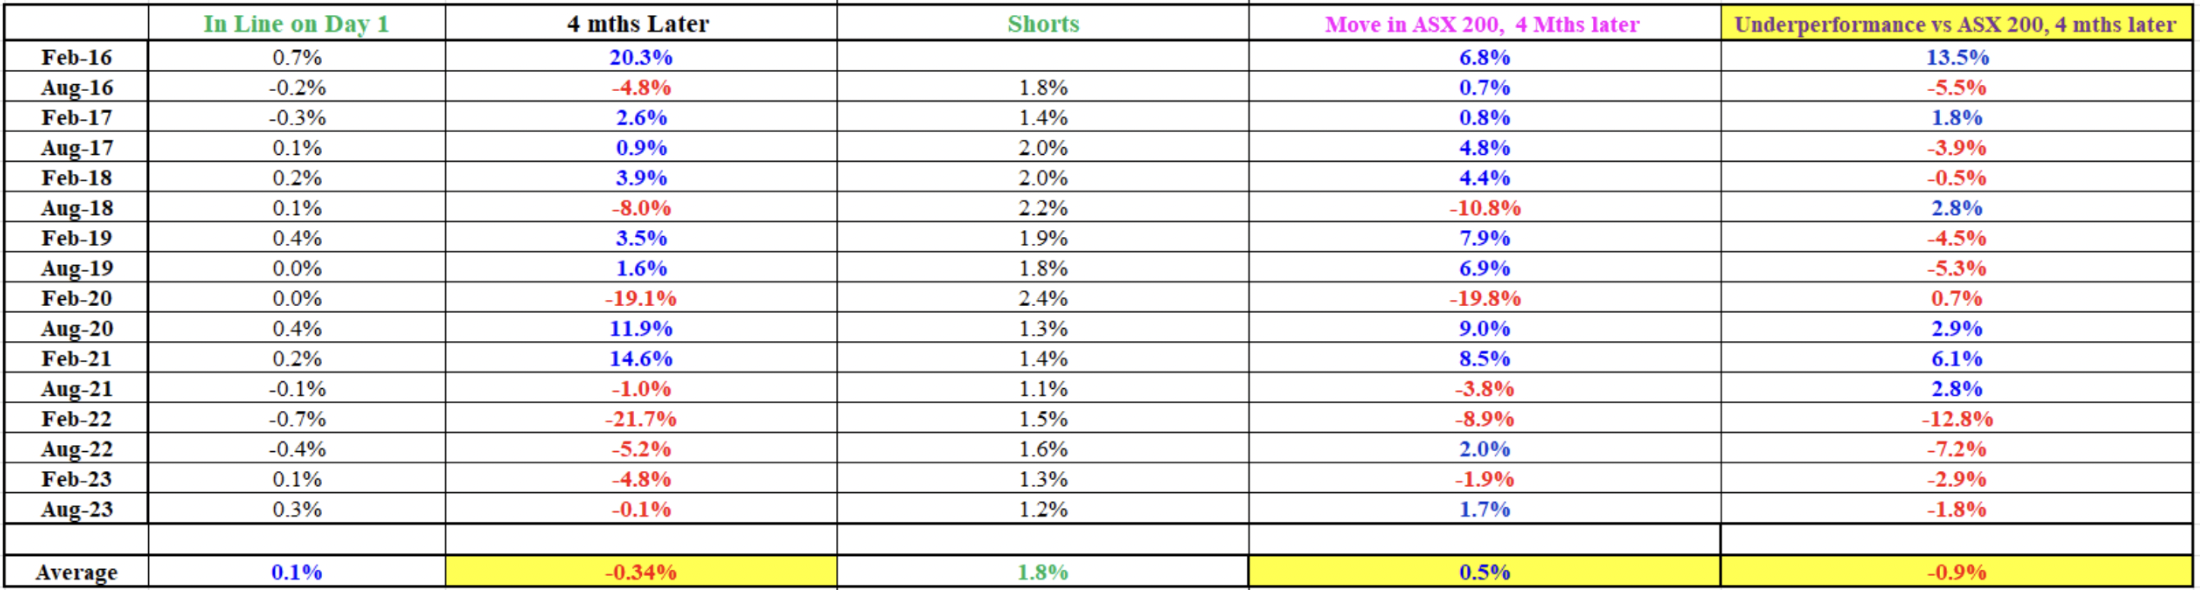
Task: Select the -12.8% cell in the Feb-22 row
Action: point(1957,419)
